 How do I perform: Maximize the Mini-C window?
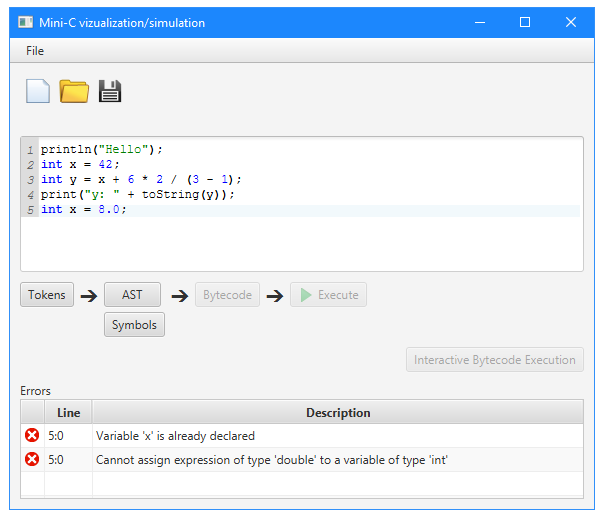tap(525, 22)
